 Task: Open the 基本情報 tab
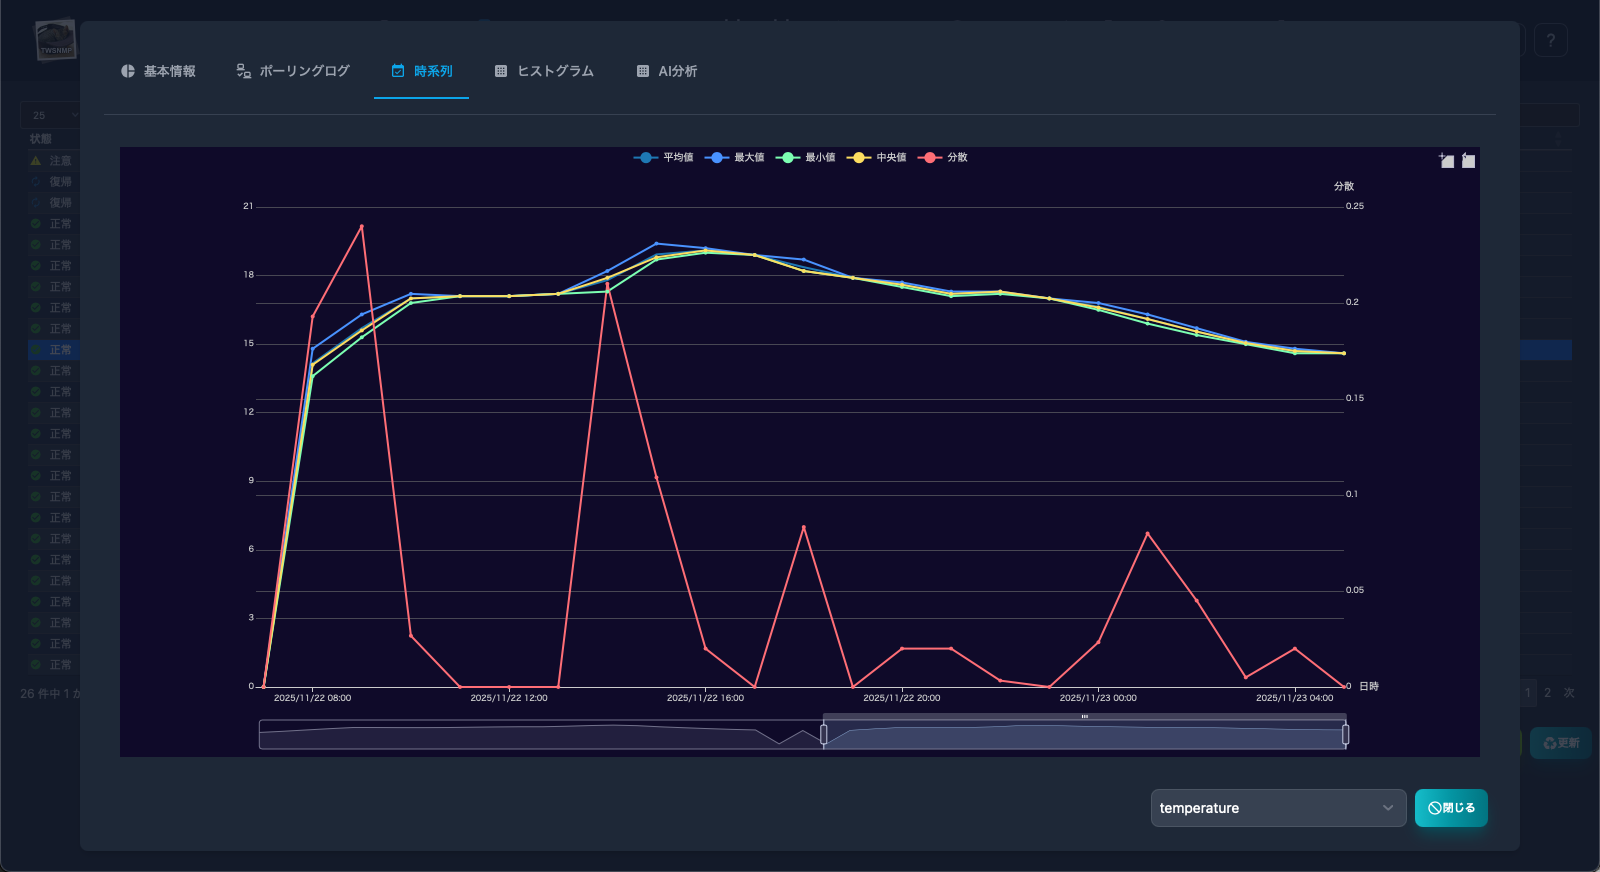(x=158, y=71)
